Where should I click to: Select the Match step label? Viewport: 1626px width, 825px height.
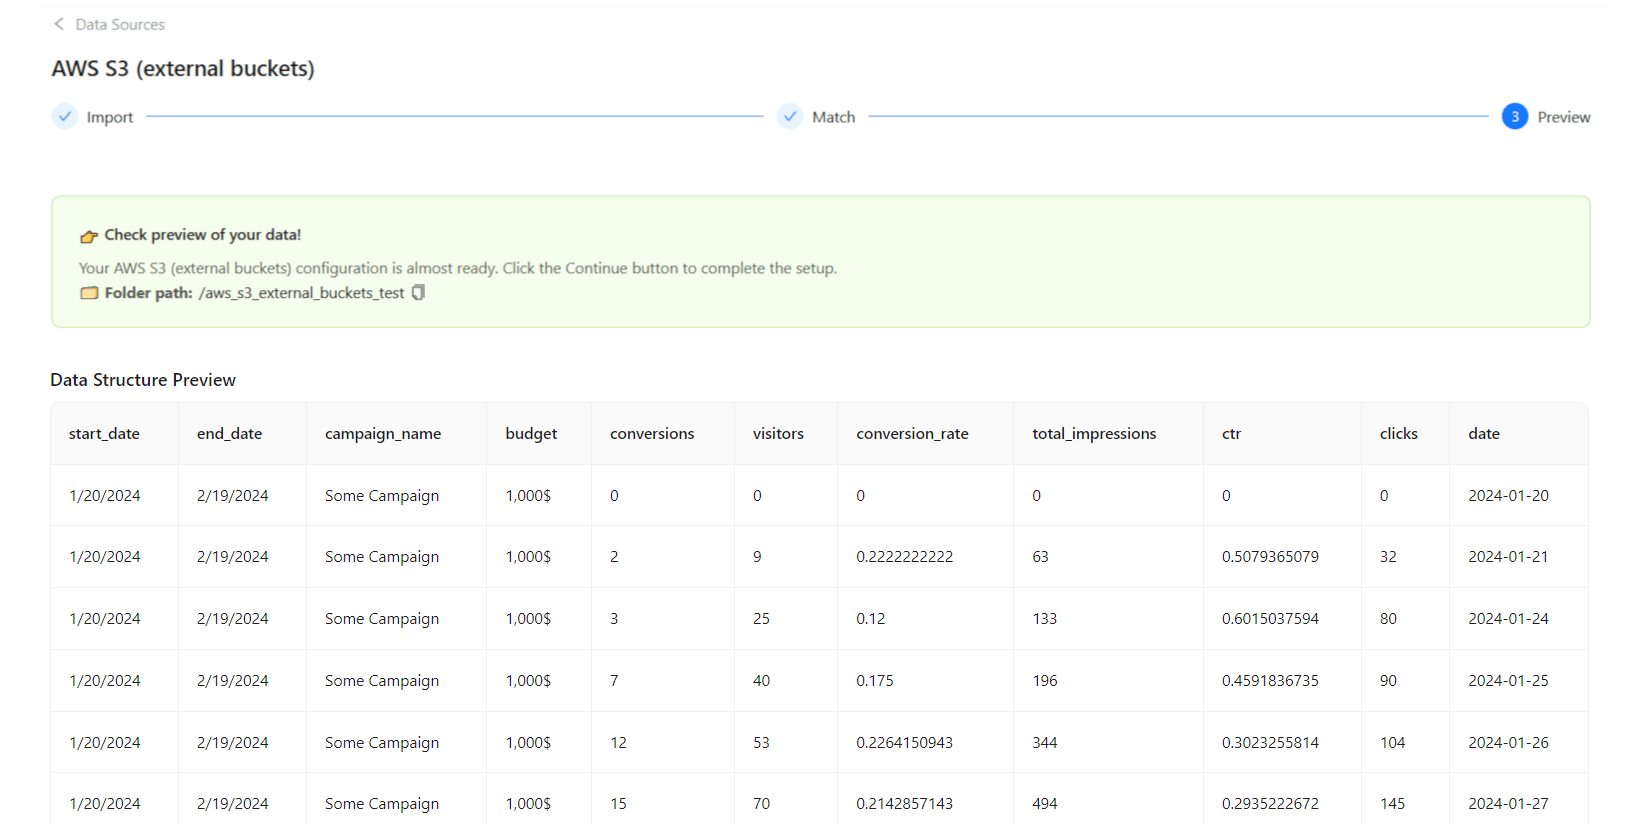(833, 117)
